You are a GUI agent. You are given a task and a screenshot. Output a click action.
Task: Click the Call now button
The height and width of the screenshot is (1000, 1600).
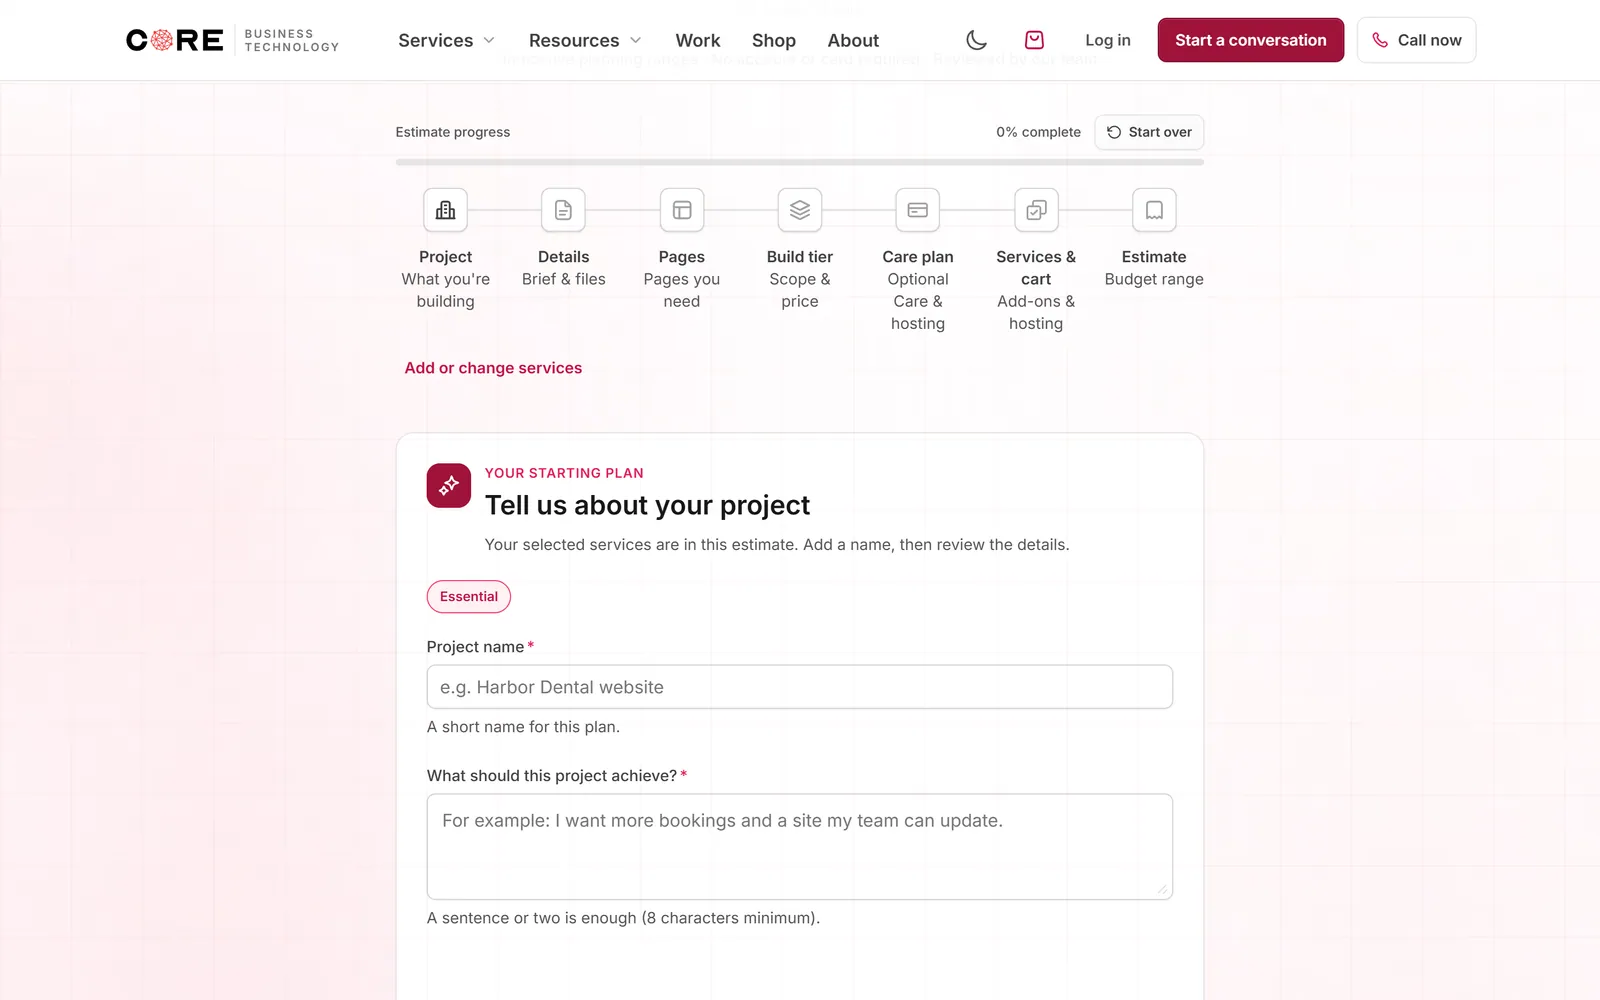(x=1416, y=40)
